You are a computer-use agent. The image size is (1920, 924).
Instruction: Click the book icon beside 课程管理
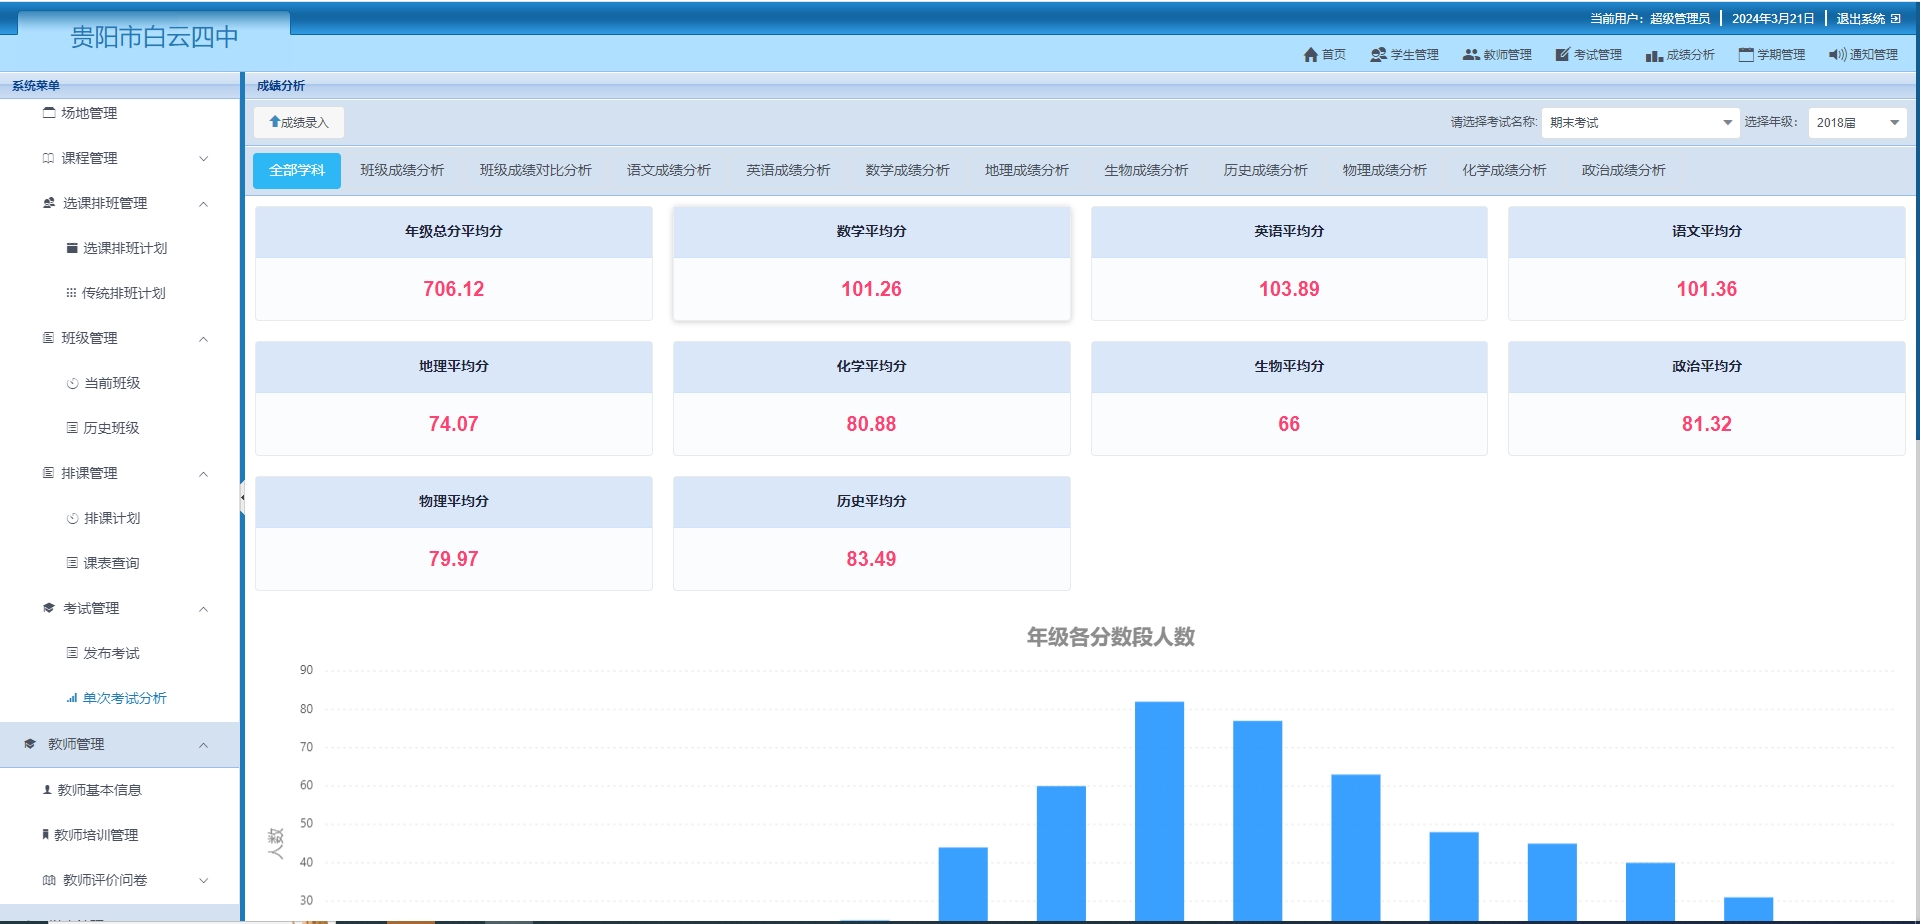click(x=48, y=158)
